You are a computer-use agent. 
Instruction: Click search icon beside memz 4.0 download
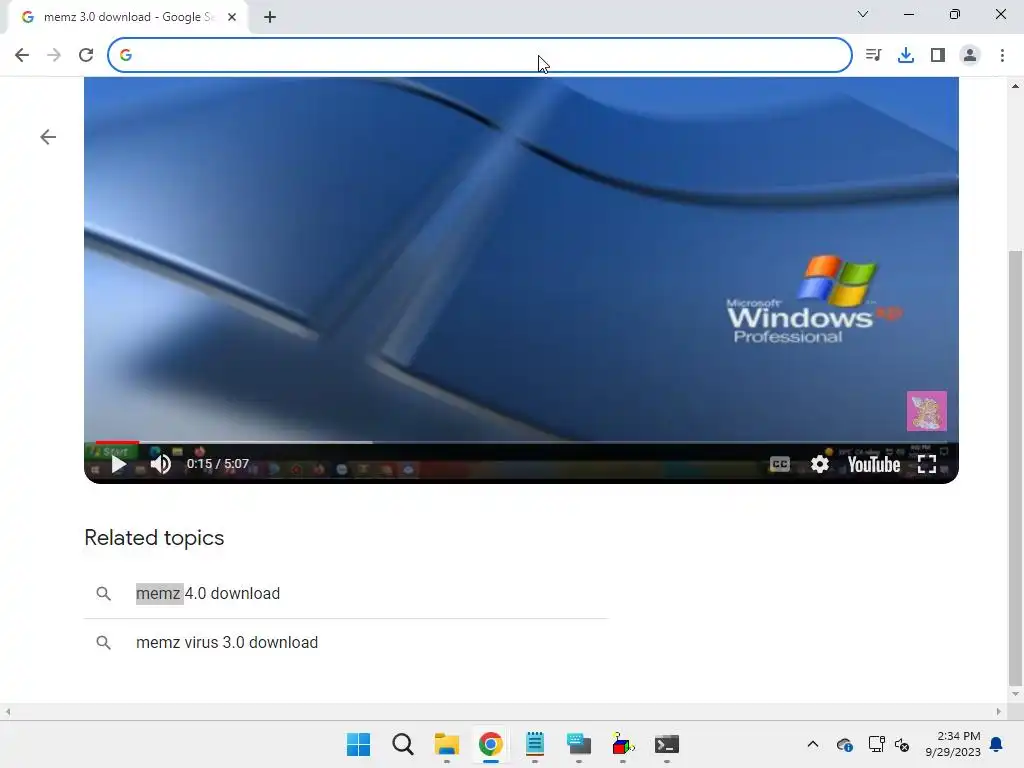[x=103, y=593]
